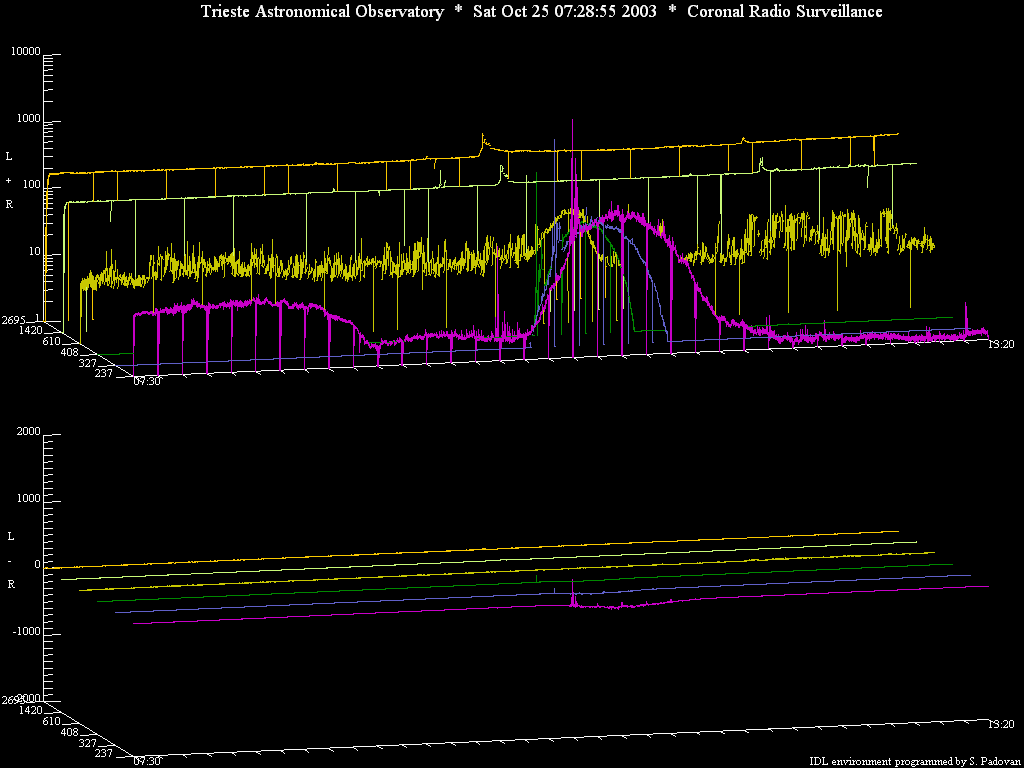
Task: Click the plus sign in the L+R axis title
Action: 9,180
